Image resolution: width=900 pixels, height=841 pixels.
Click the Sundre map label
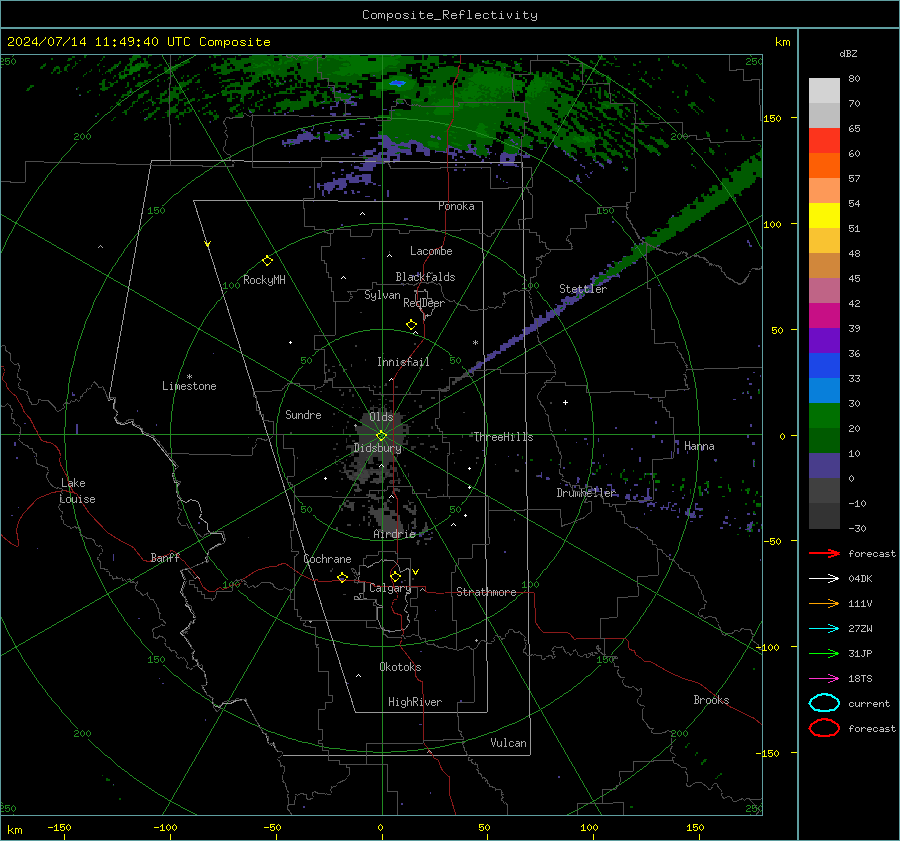point(303,414)
